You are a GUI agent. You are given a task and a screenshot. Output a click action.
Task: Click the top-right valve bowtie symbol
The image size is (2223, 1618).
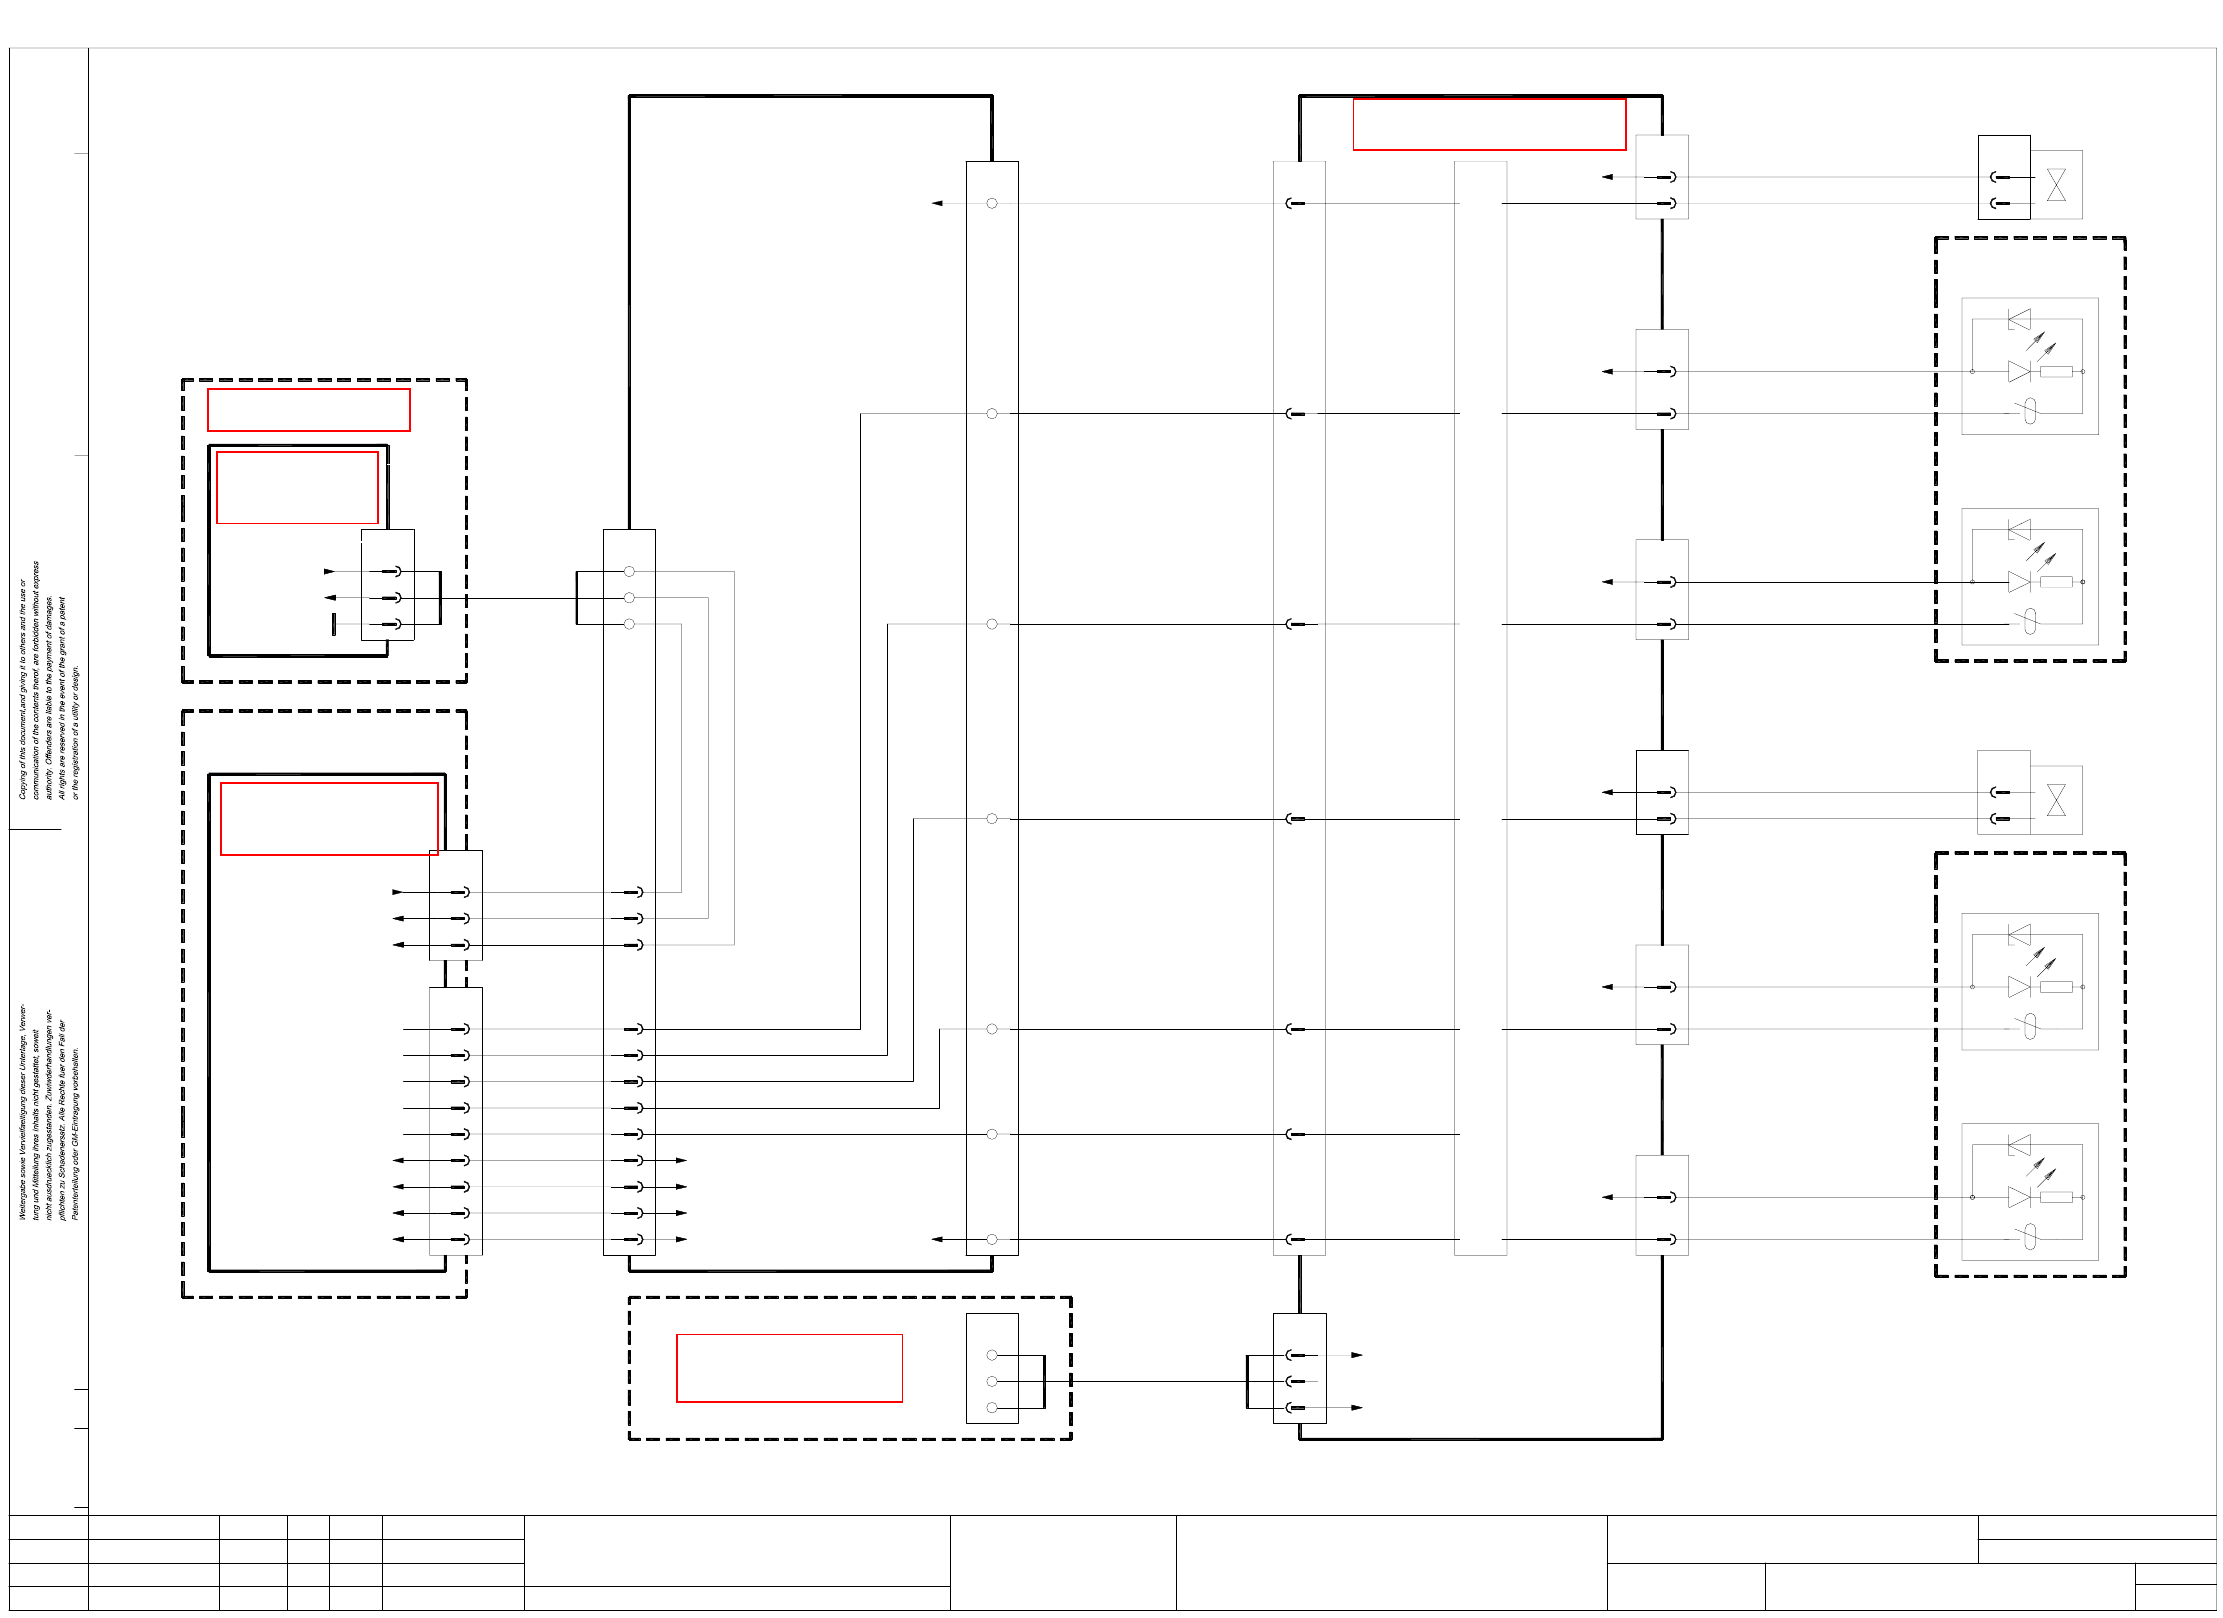(x=2056, y=185)
